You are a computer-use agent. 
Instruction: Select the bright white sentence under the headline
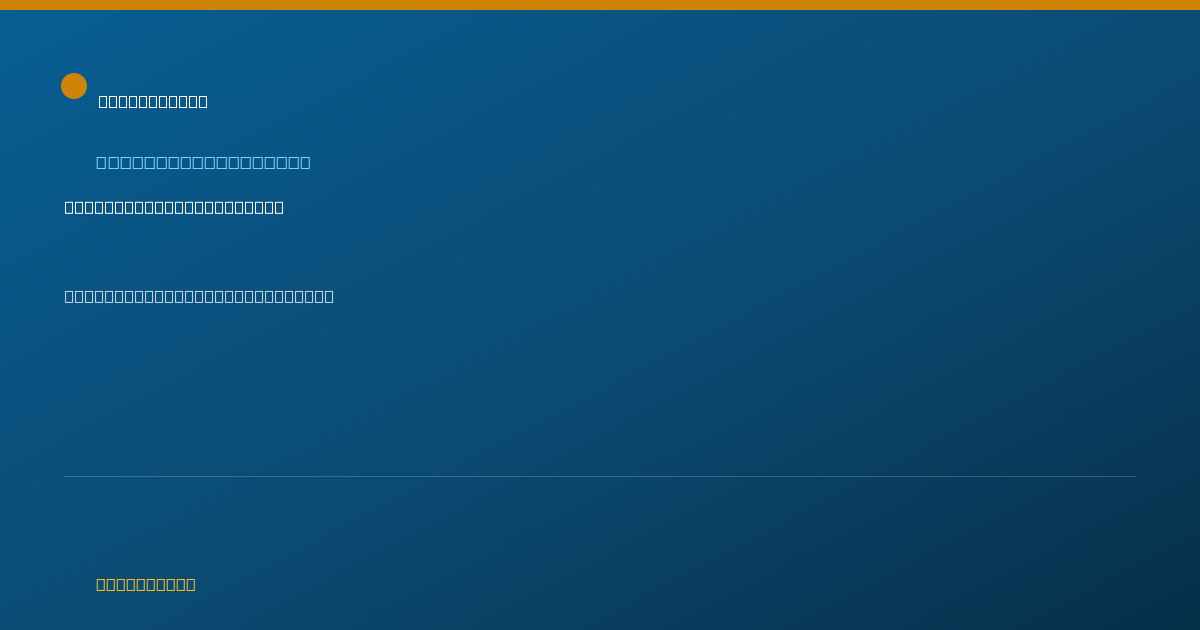[x=174, y=207]
